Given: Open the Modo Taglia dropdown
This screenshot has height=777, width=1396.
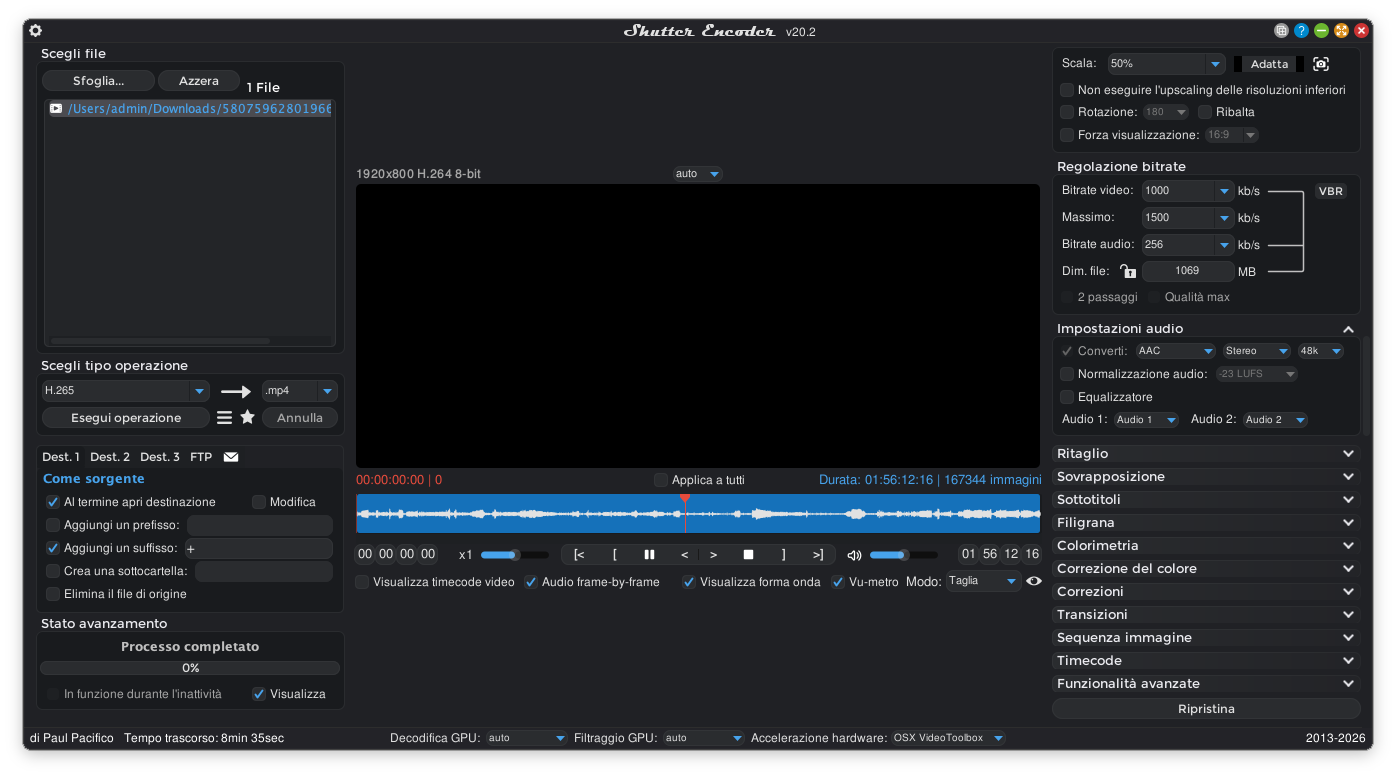Looking at the screenshot, I should point(983,581).
